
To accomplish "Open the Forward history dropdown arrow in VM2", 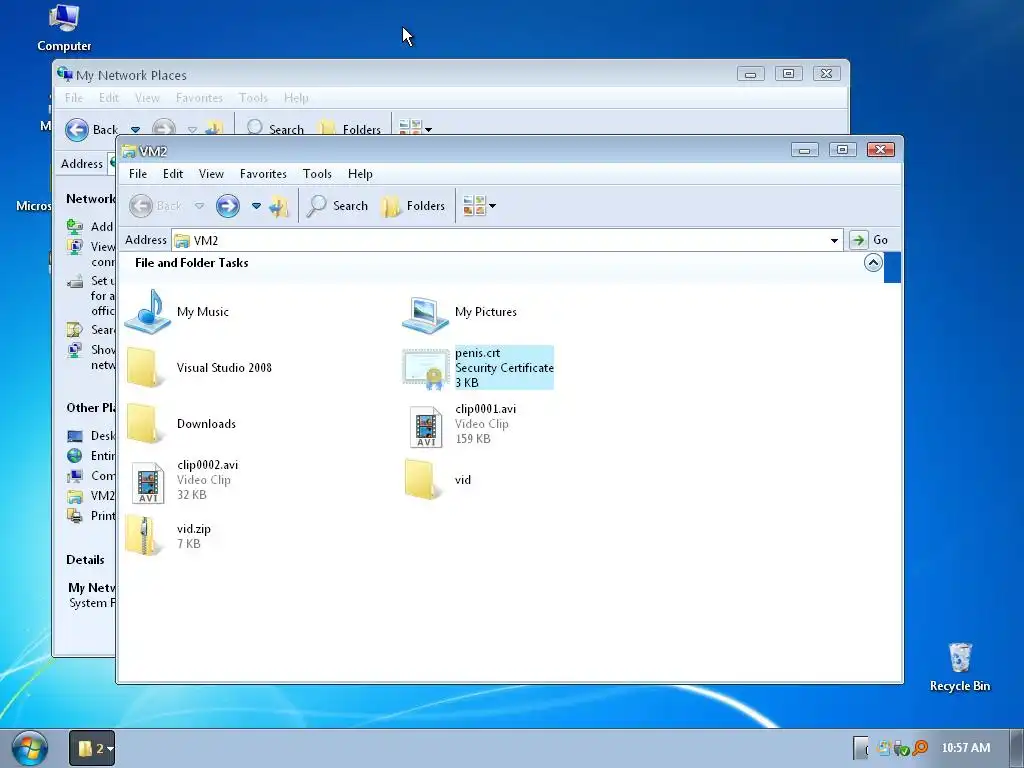I will point(256,206).
